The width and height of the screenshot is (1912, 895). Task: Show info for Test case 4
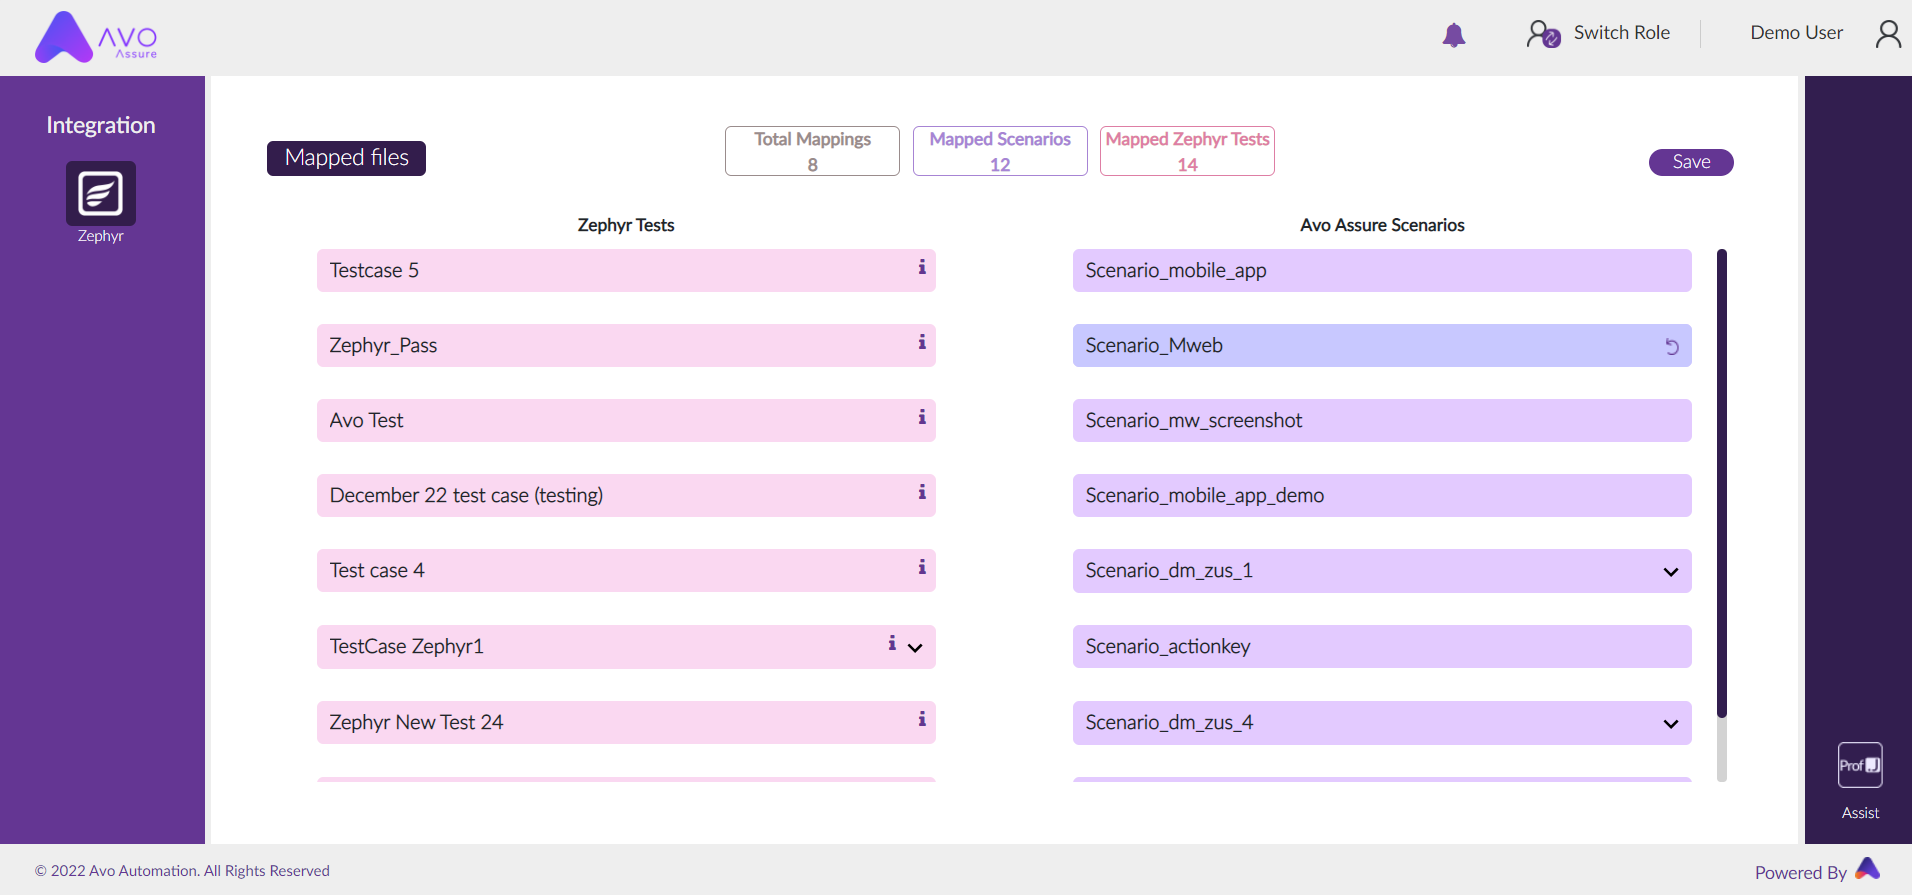coord(922,567)
